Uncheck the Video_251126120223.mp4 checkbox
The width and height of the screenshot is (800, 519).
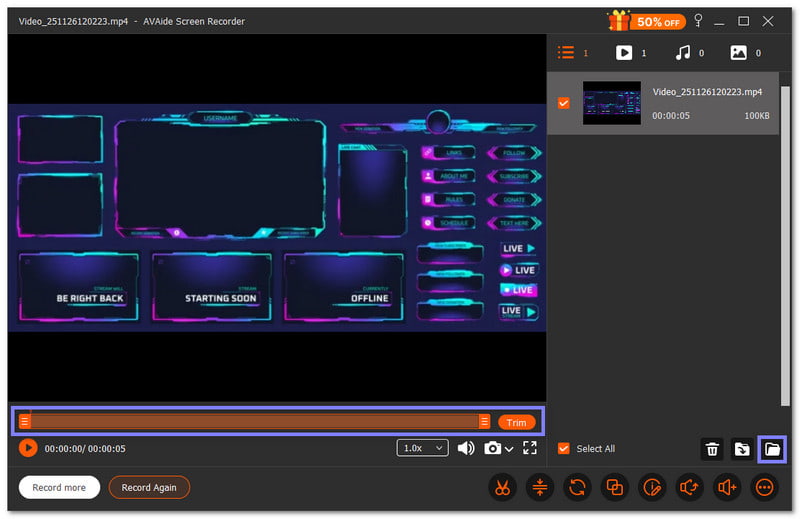tap(564, 103)
